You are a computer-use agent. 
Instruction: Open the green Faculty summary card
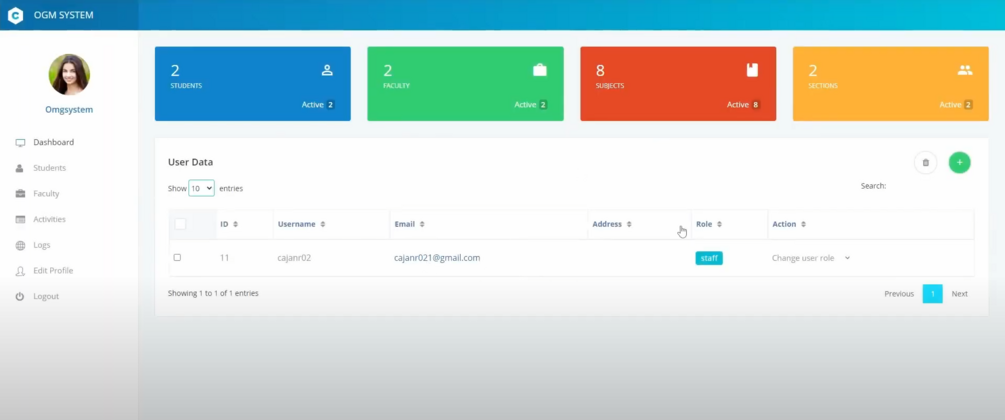point(465,83)
